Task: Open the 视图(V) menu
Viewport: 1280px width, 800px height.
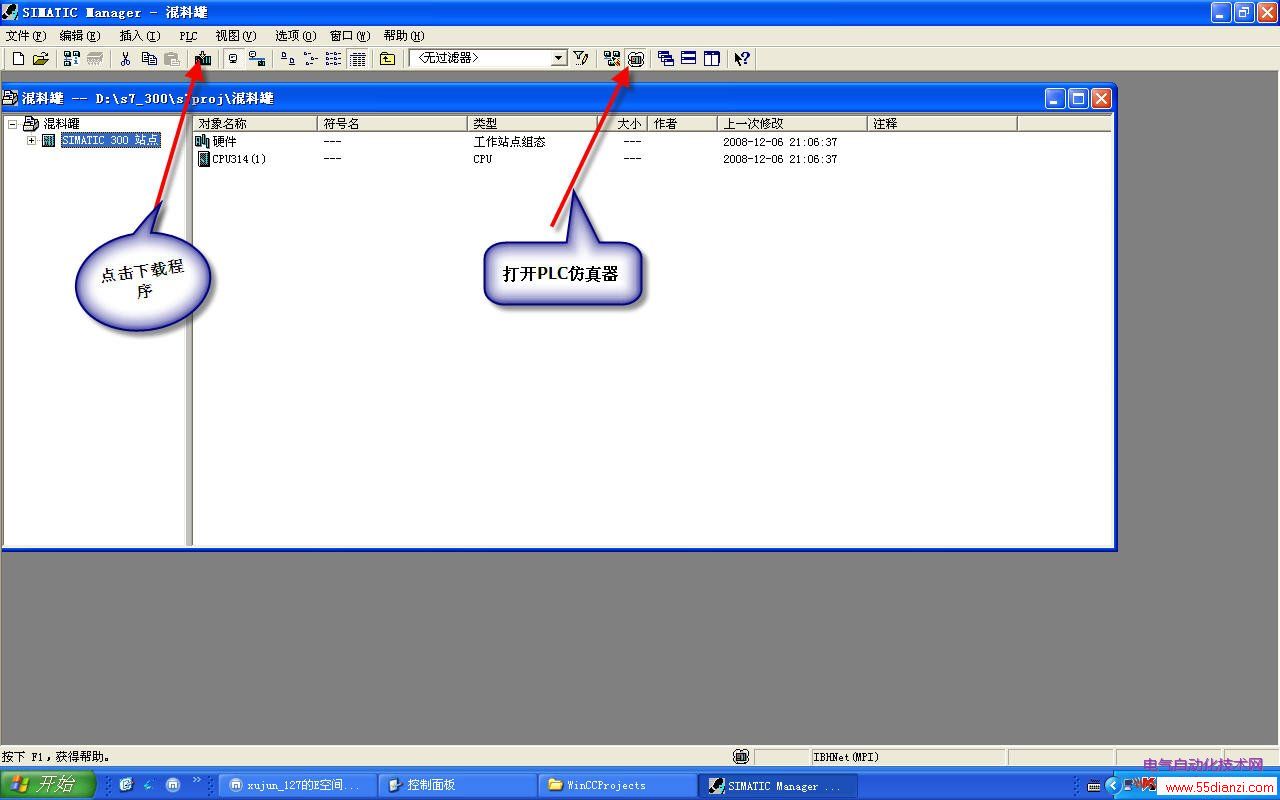Action: (236, 36)
